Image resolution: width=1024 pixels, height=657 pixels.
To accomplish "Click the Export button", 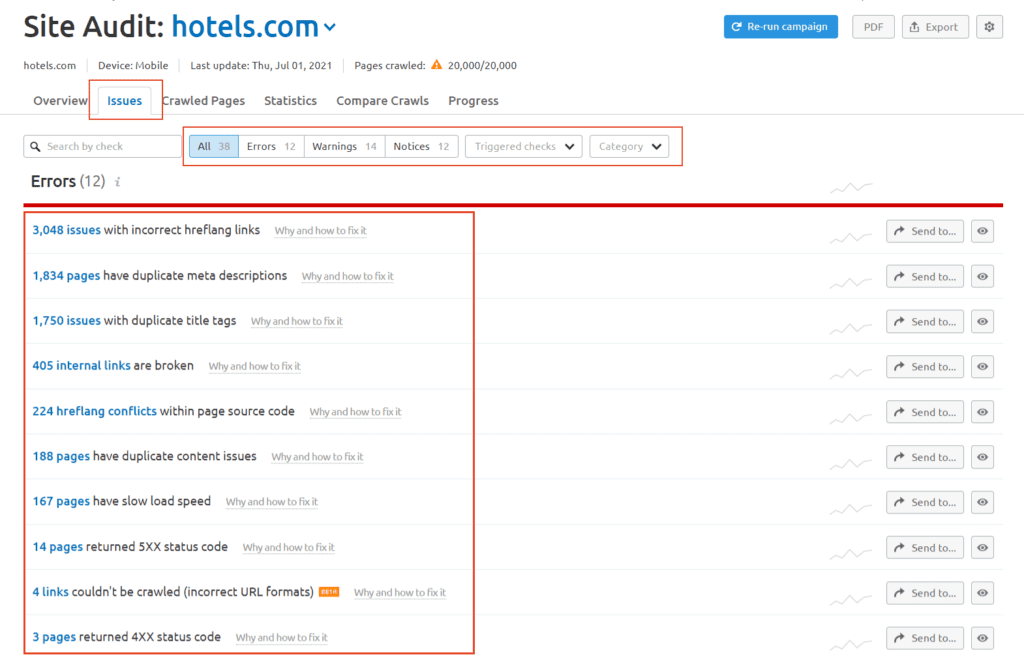I will pyautogui.click(x=935, y=27).
